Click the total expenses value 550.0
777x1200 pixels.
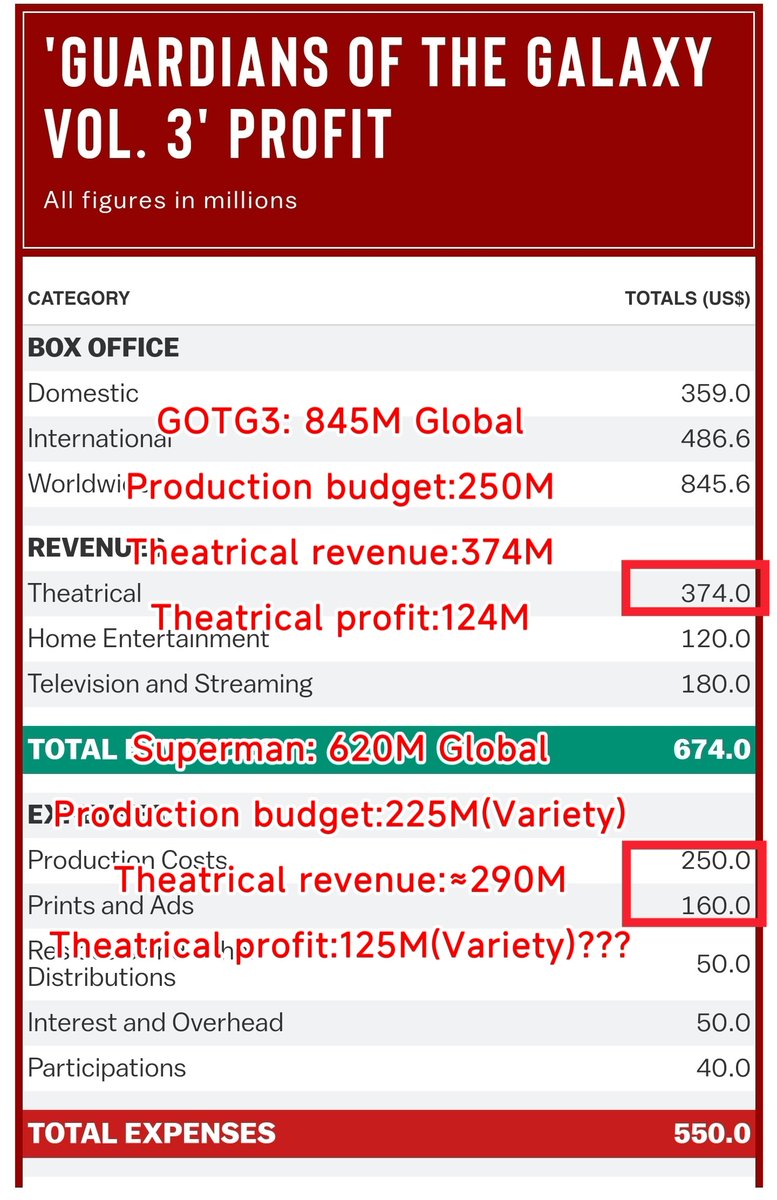click(712, 1134)
